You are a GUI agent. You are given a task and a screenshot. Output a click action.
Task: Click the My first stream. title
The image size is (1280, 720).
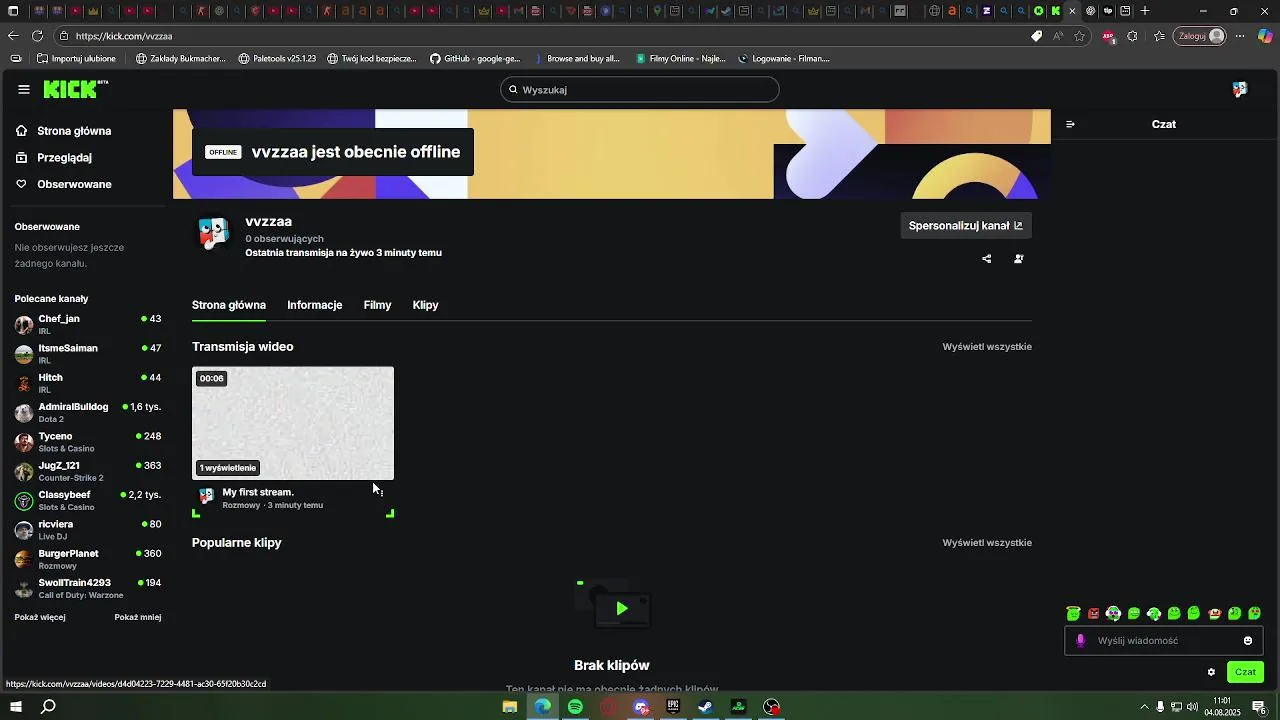[258, 492]
